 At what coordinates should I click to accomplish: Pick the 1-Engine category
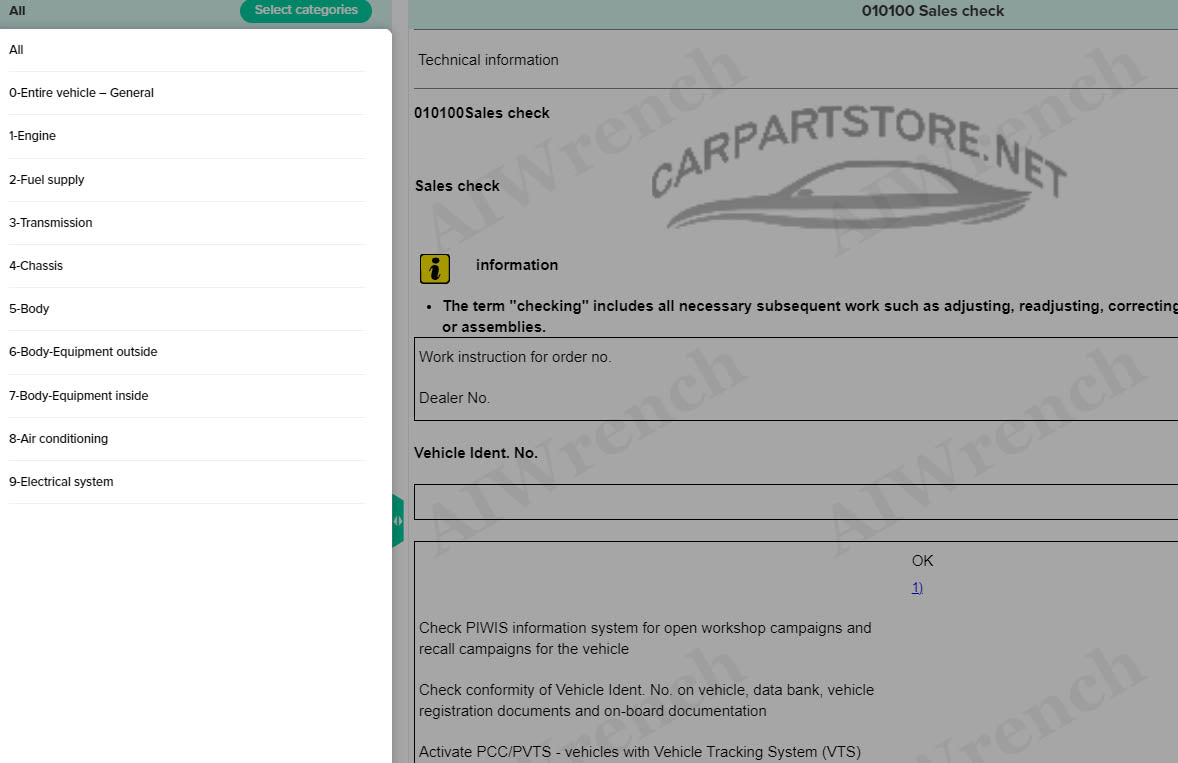[x=33, y=136]
